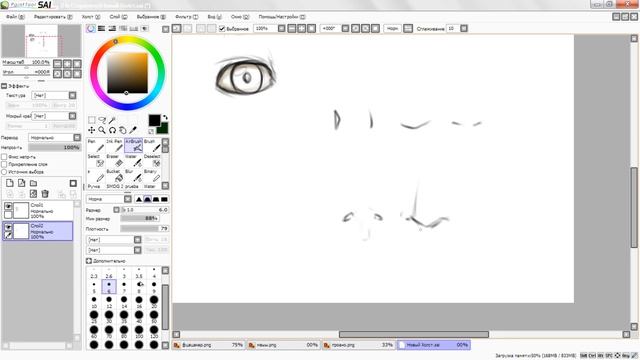Choose the rectangular selection tool
Image resolution: width=640 pixels, height=360 pixels.
coord(91,120)
